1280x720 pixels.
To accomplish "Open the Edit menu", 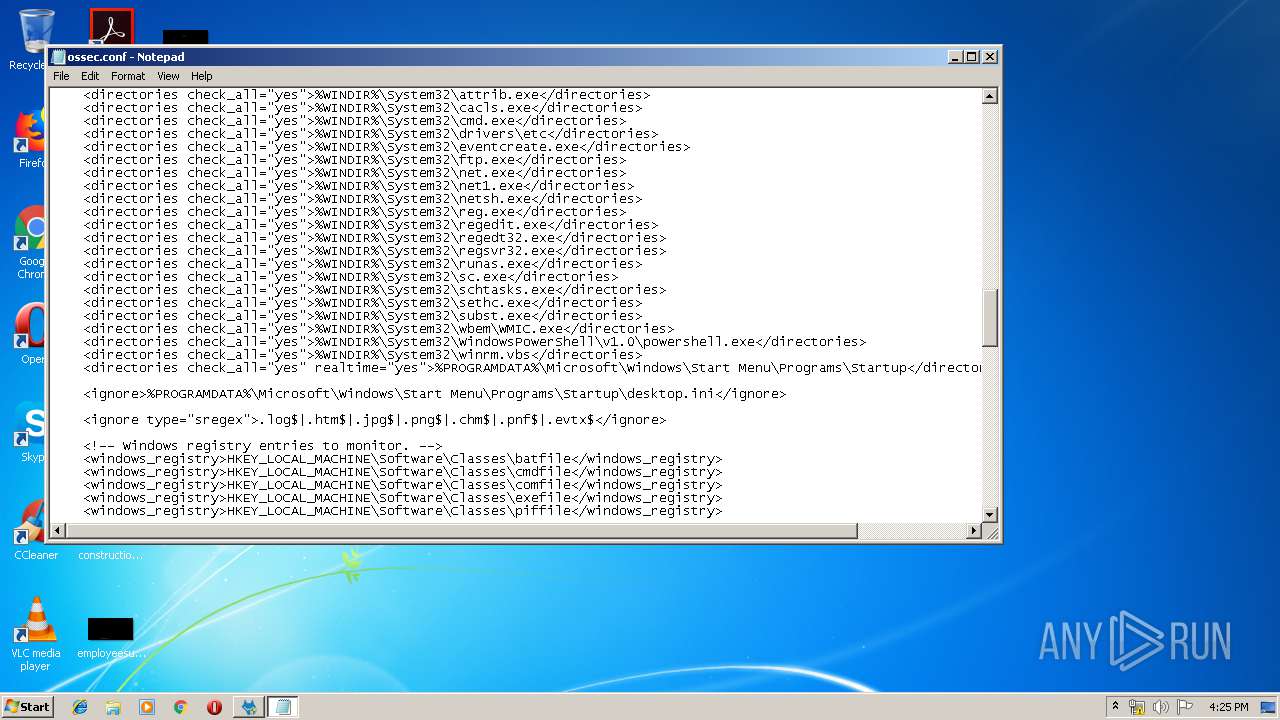I will coord(90,76).
